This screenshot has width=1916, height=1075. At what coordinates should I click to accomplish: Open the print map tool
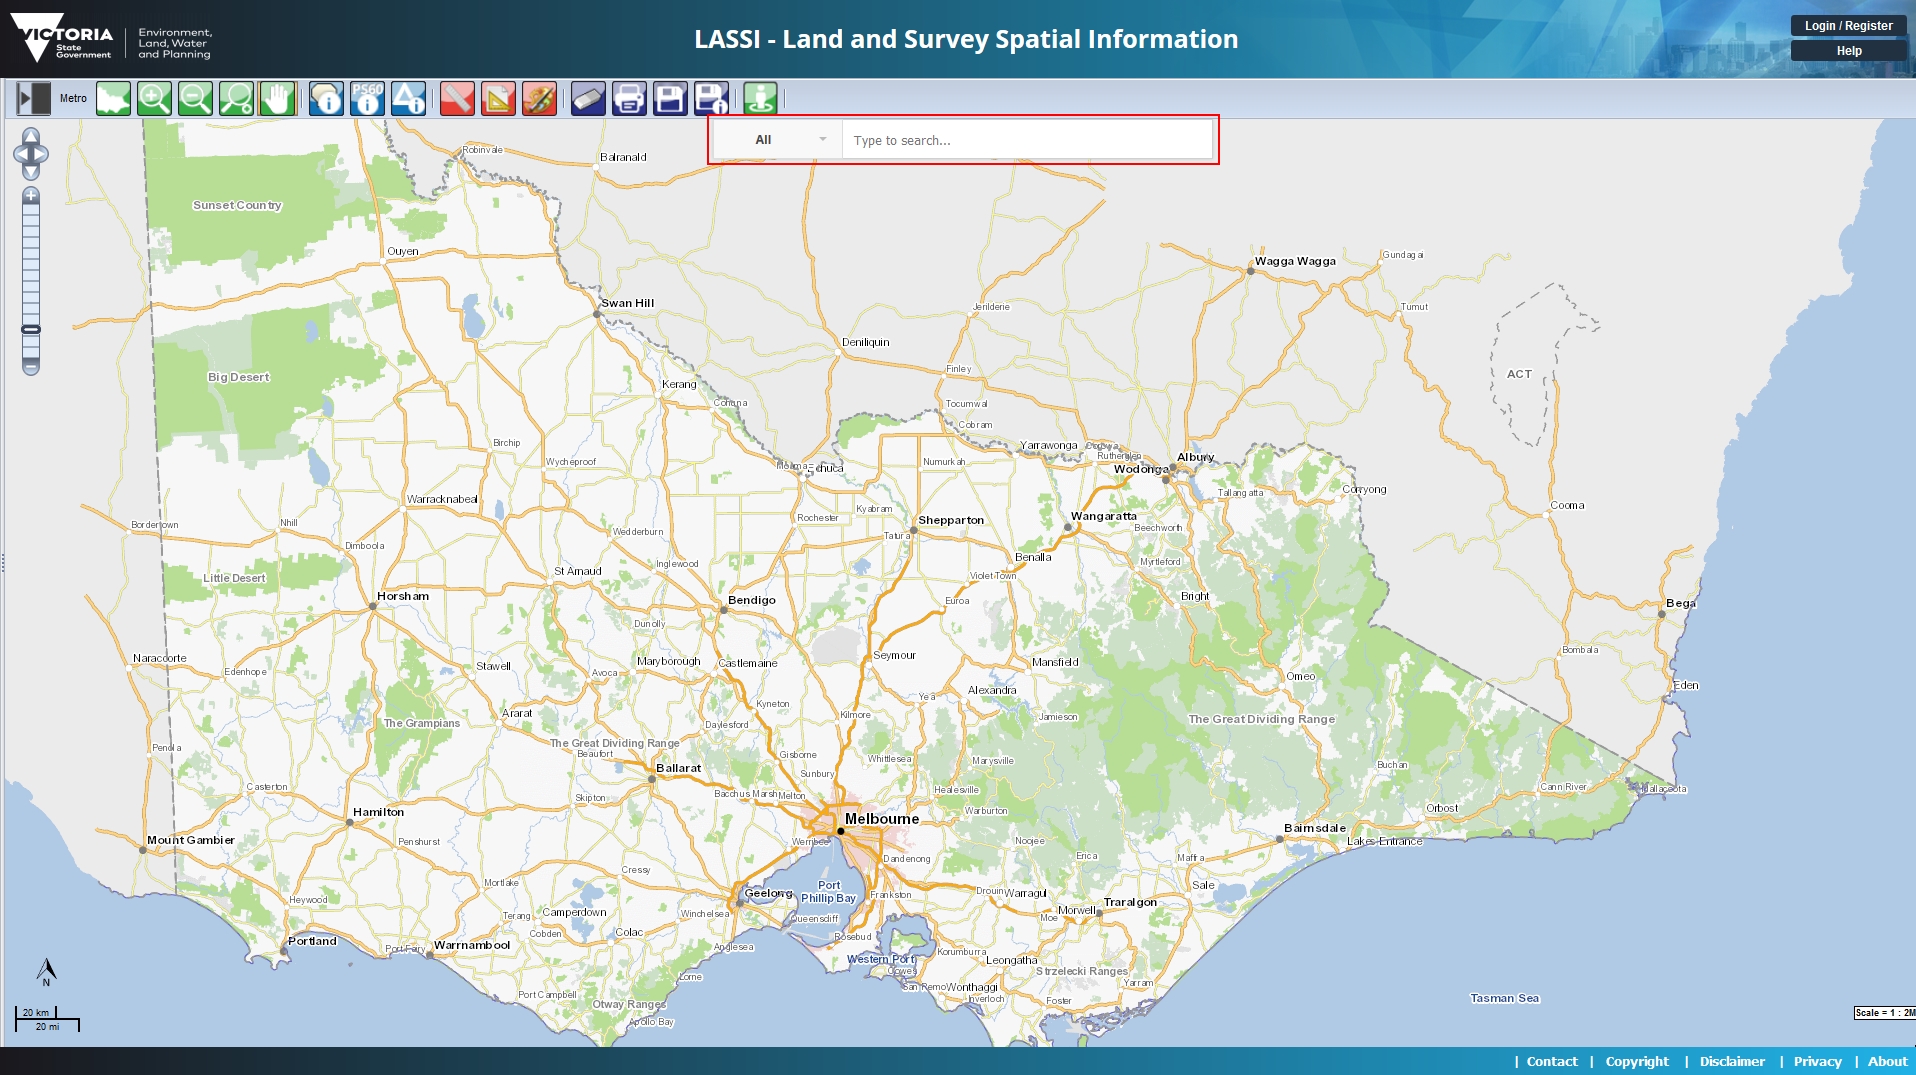(x=630, y=98)
